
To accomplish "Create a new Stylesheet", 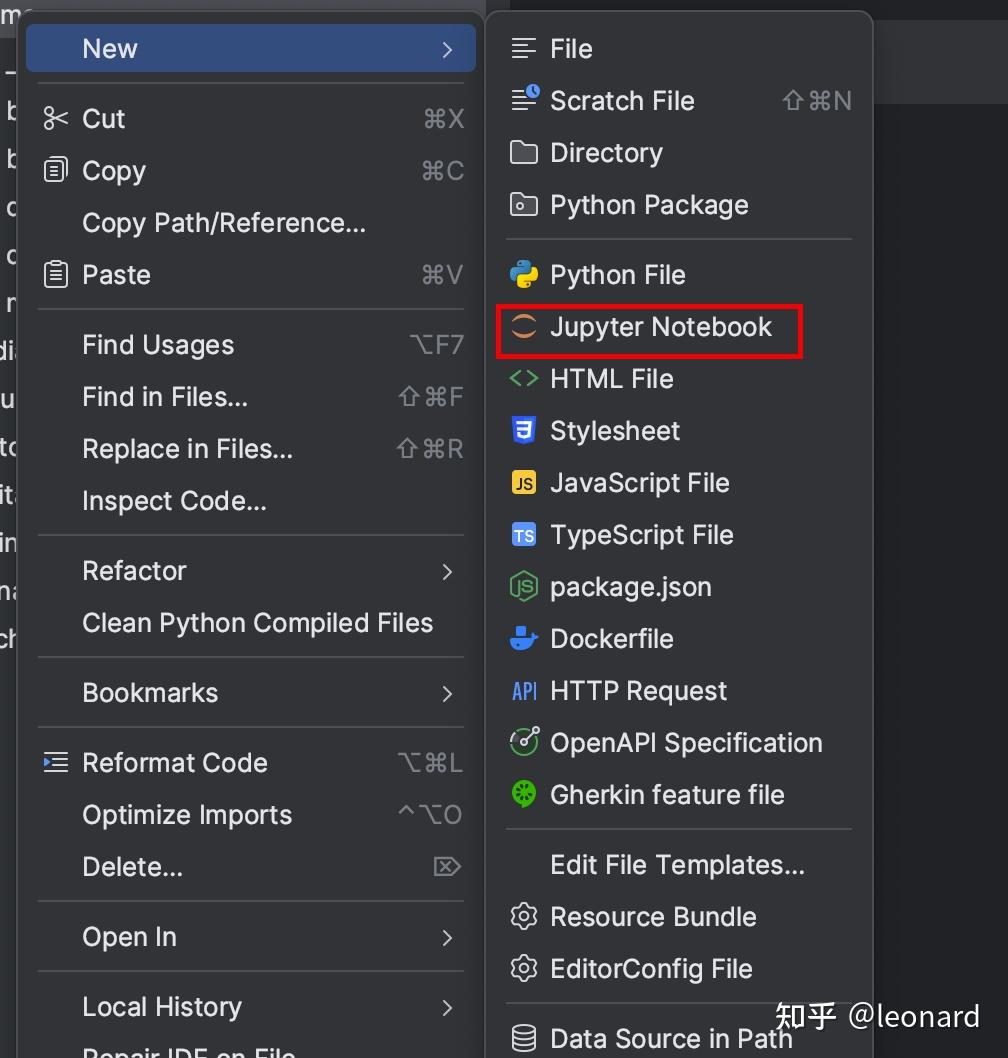I will 614,430.
